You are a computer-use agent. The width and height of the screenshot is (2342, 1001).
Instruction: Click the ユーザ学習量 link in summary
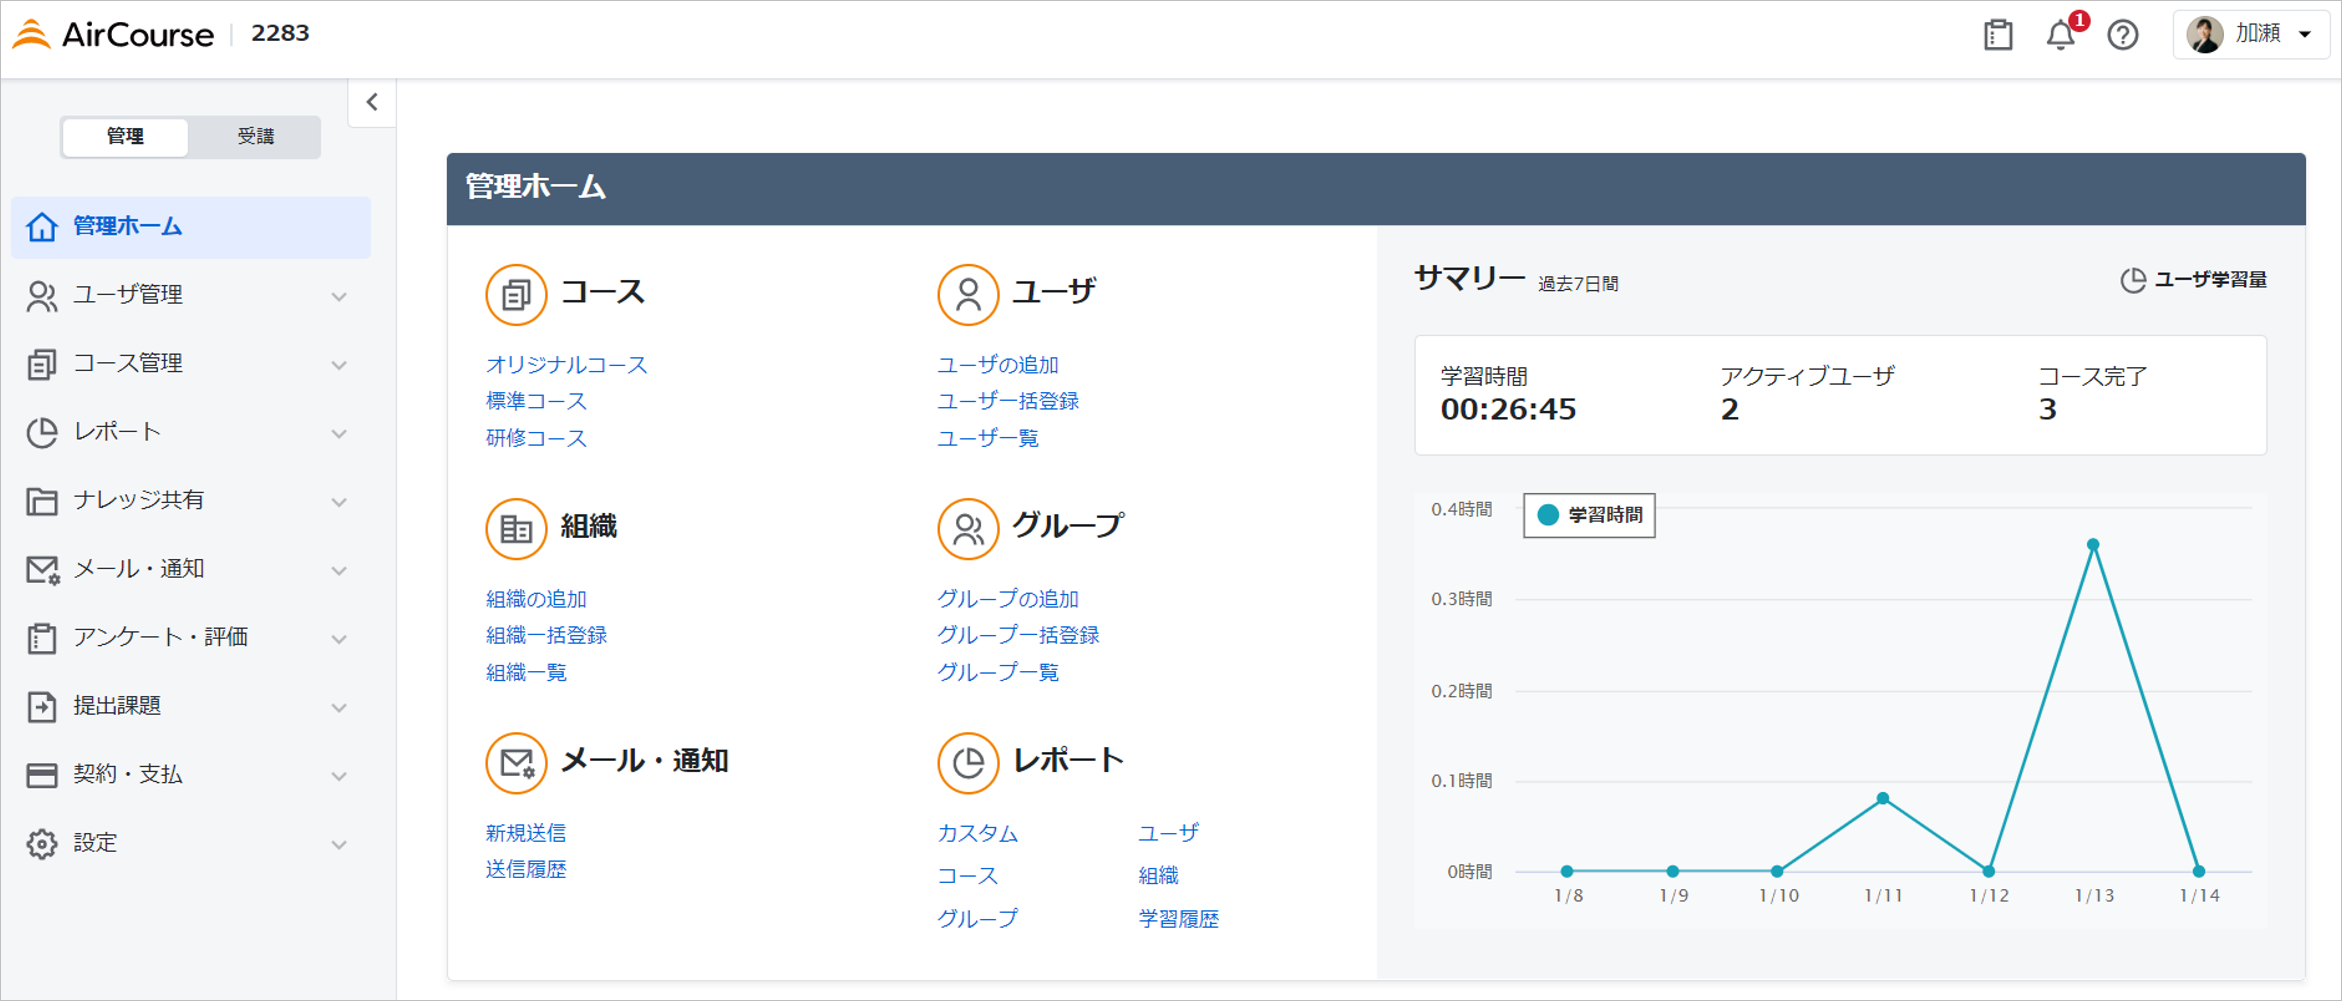[x=2193, y=280]
